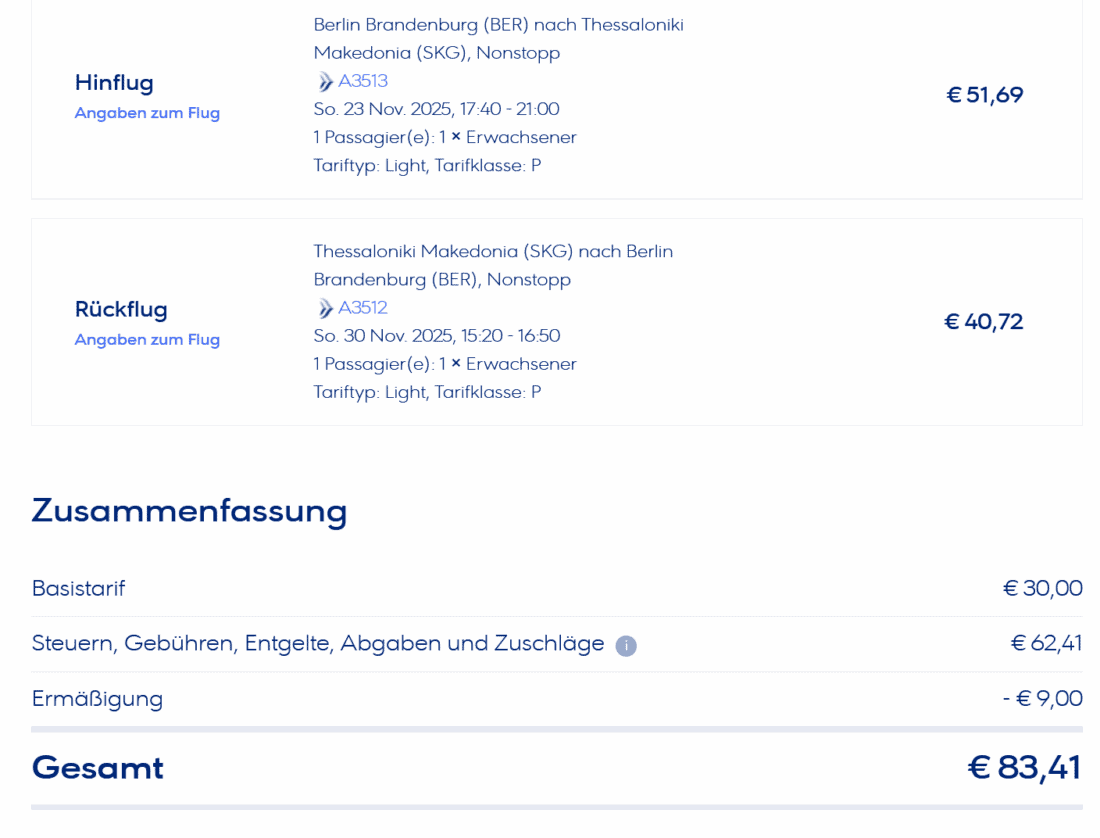Click flight number A3512
The height and width of the screenshot is (838, 1100).
click(x=363, y=308)
